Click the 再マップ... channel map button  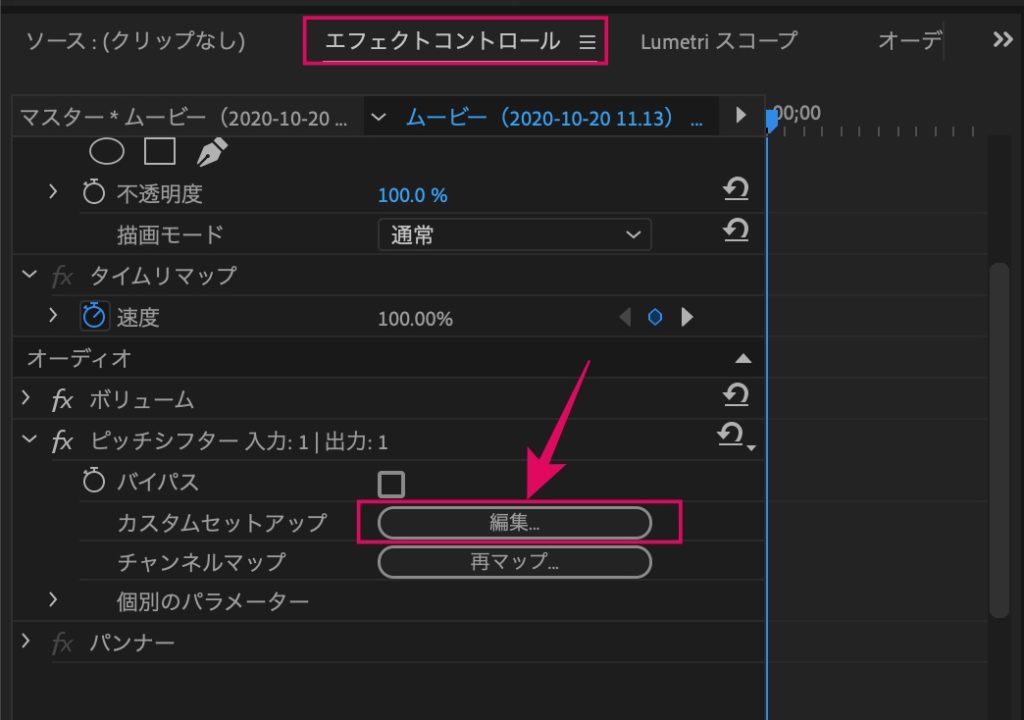(x=515, y=562)
